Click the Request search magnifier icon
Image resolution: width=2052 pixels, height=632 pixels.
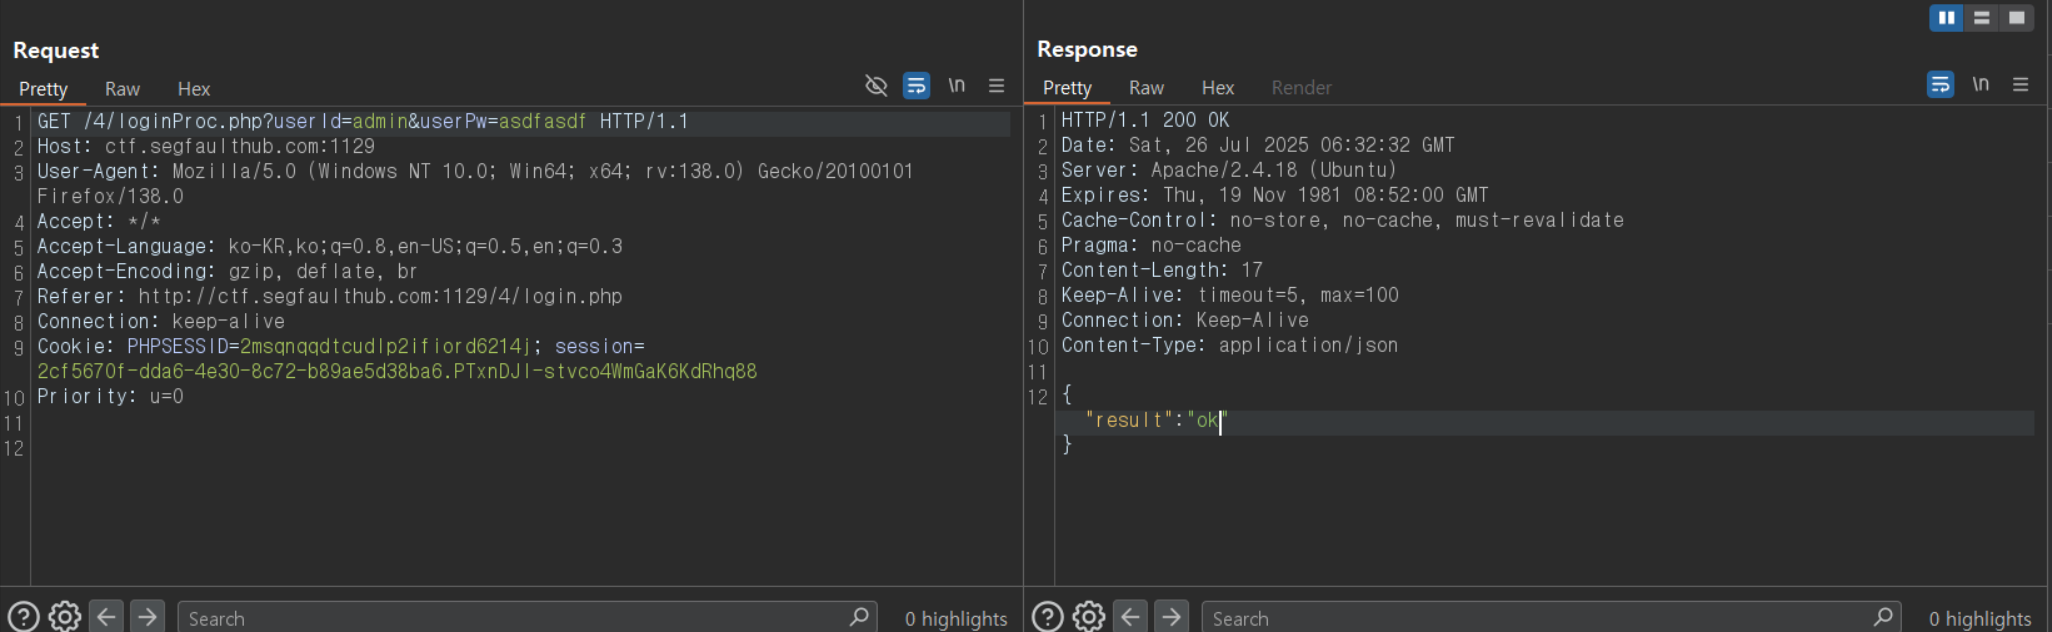coord(859,617)
